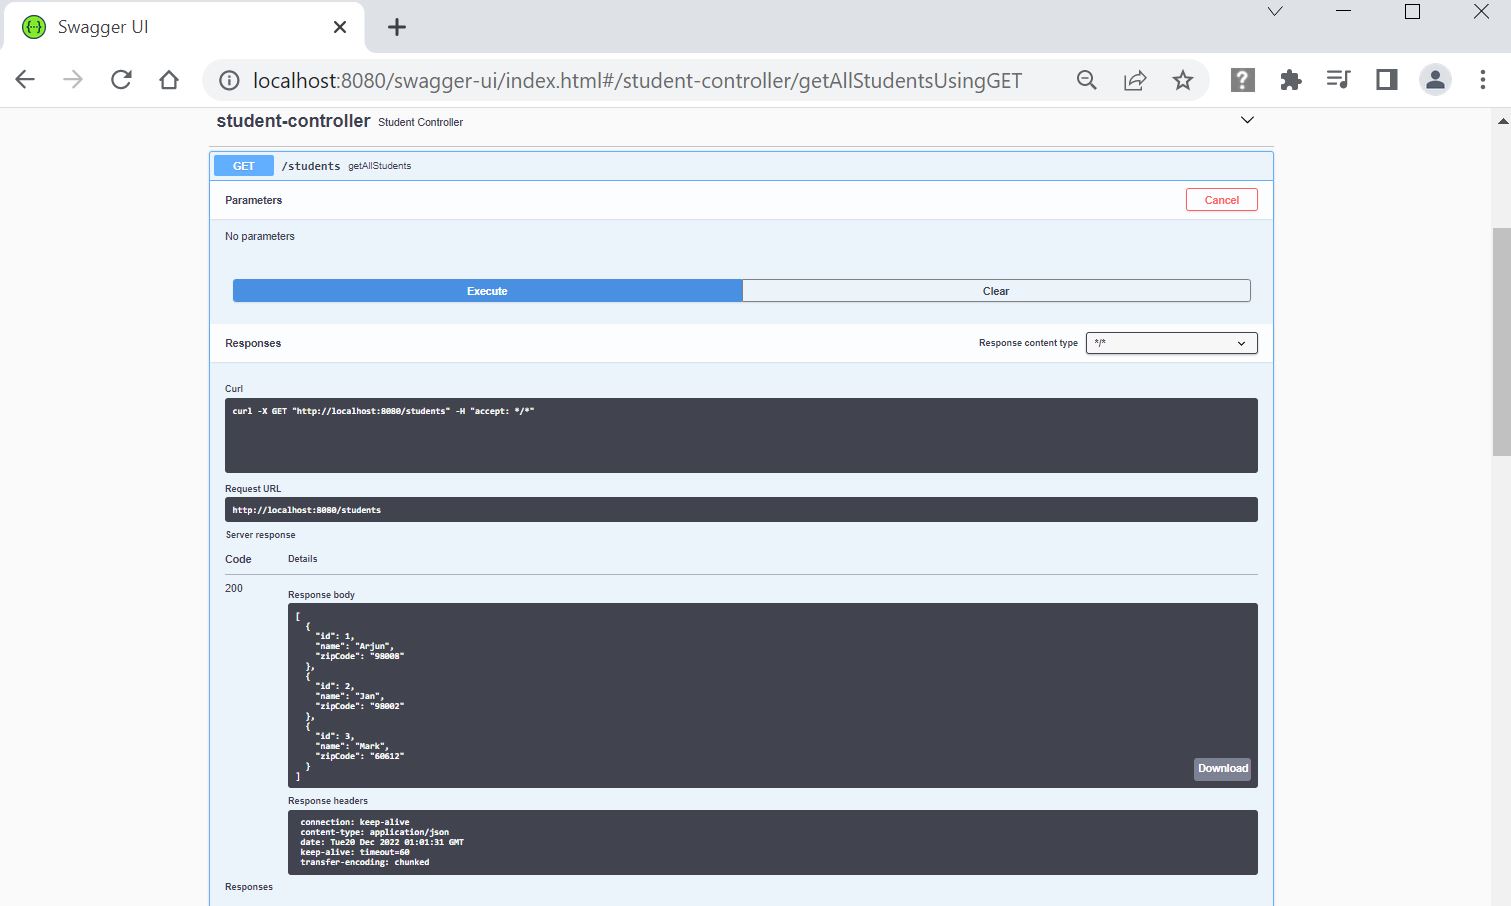Open the zoom magnifier in address bar
Screen dimensions: 1511x906
click(1087, 80)
